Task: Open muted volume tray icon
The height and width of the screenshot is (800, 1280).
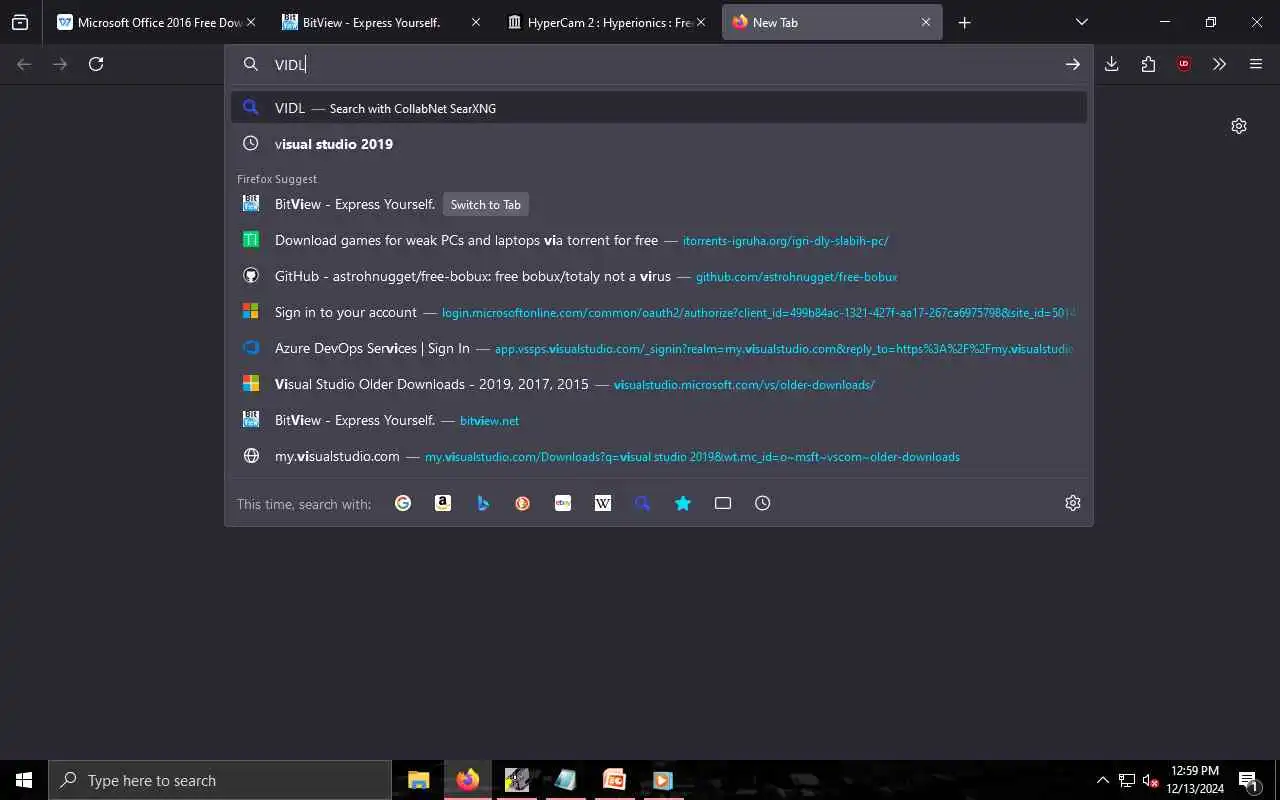Action: pos(1150,780)
